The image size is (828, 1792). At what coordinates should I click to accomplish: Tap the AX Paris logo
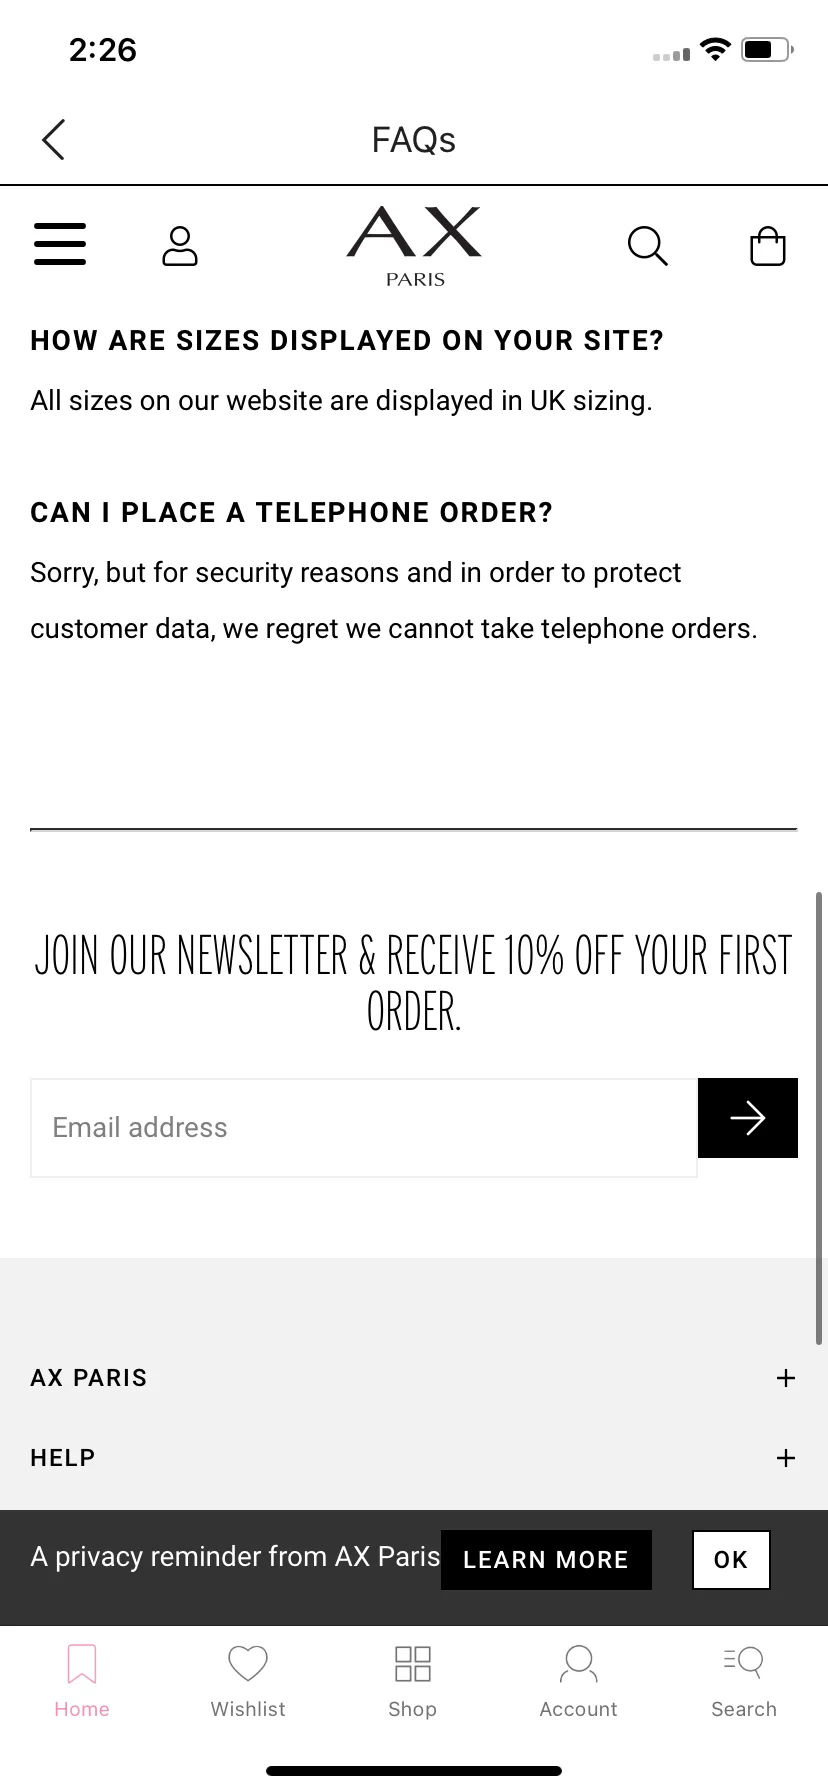coord(414,246)
